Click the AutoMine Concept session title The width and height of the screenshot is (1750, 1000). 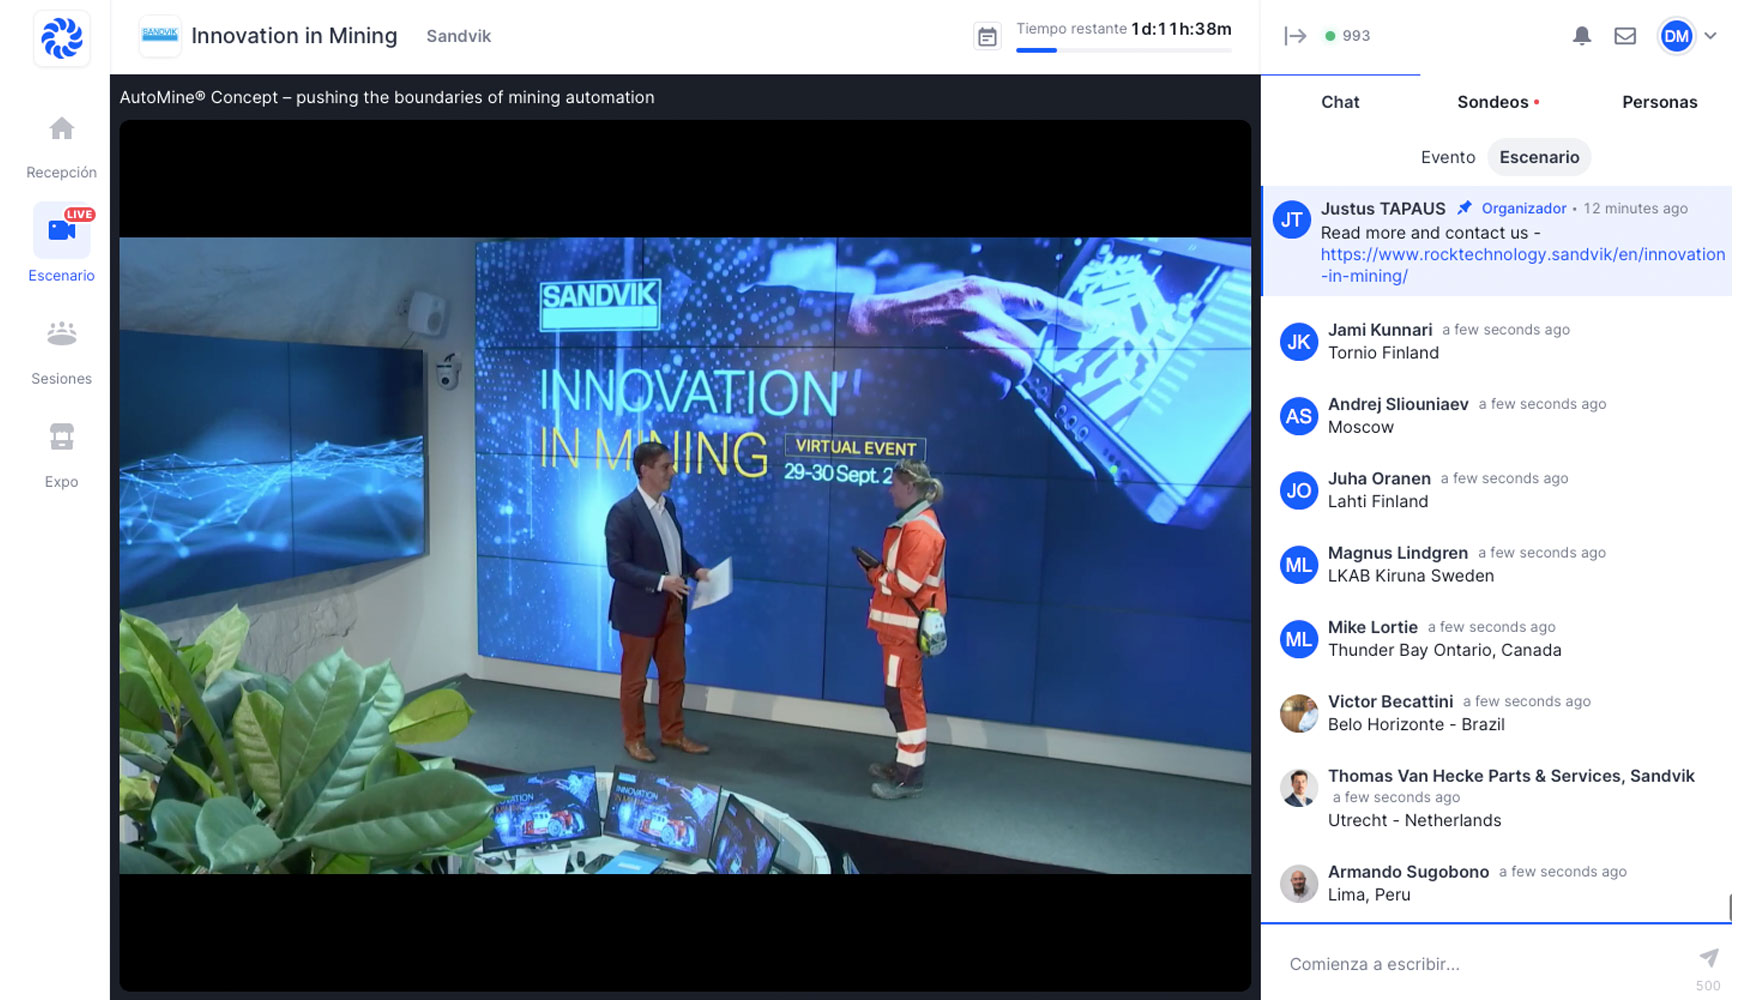(x=387, y=97)
